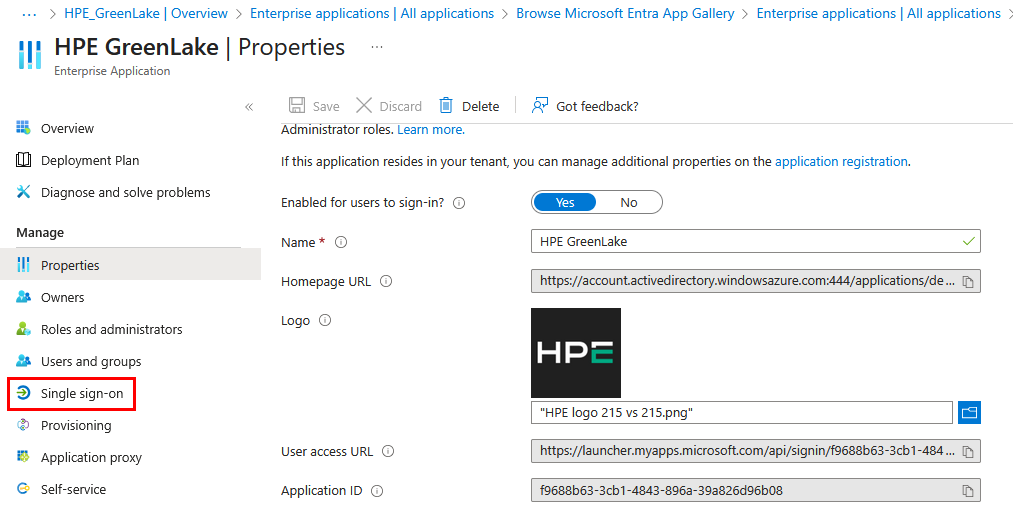Copy the User access URL value
The width and height of the screenshot is (1013, 511).
tap(967, 452)
